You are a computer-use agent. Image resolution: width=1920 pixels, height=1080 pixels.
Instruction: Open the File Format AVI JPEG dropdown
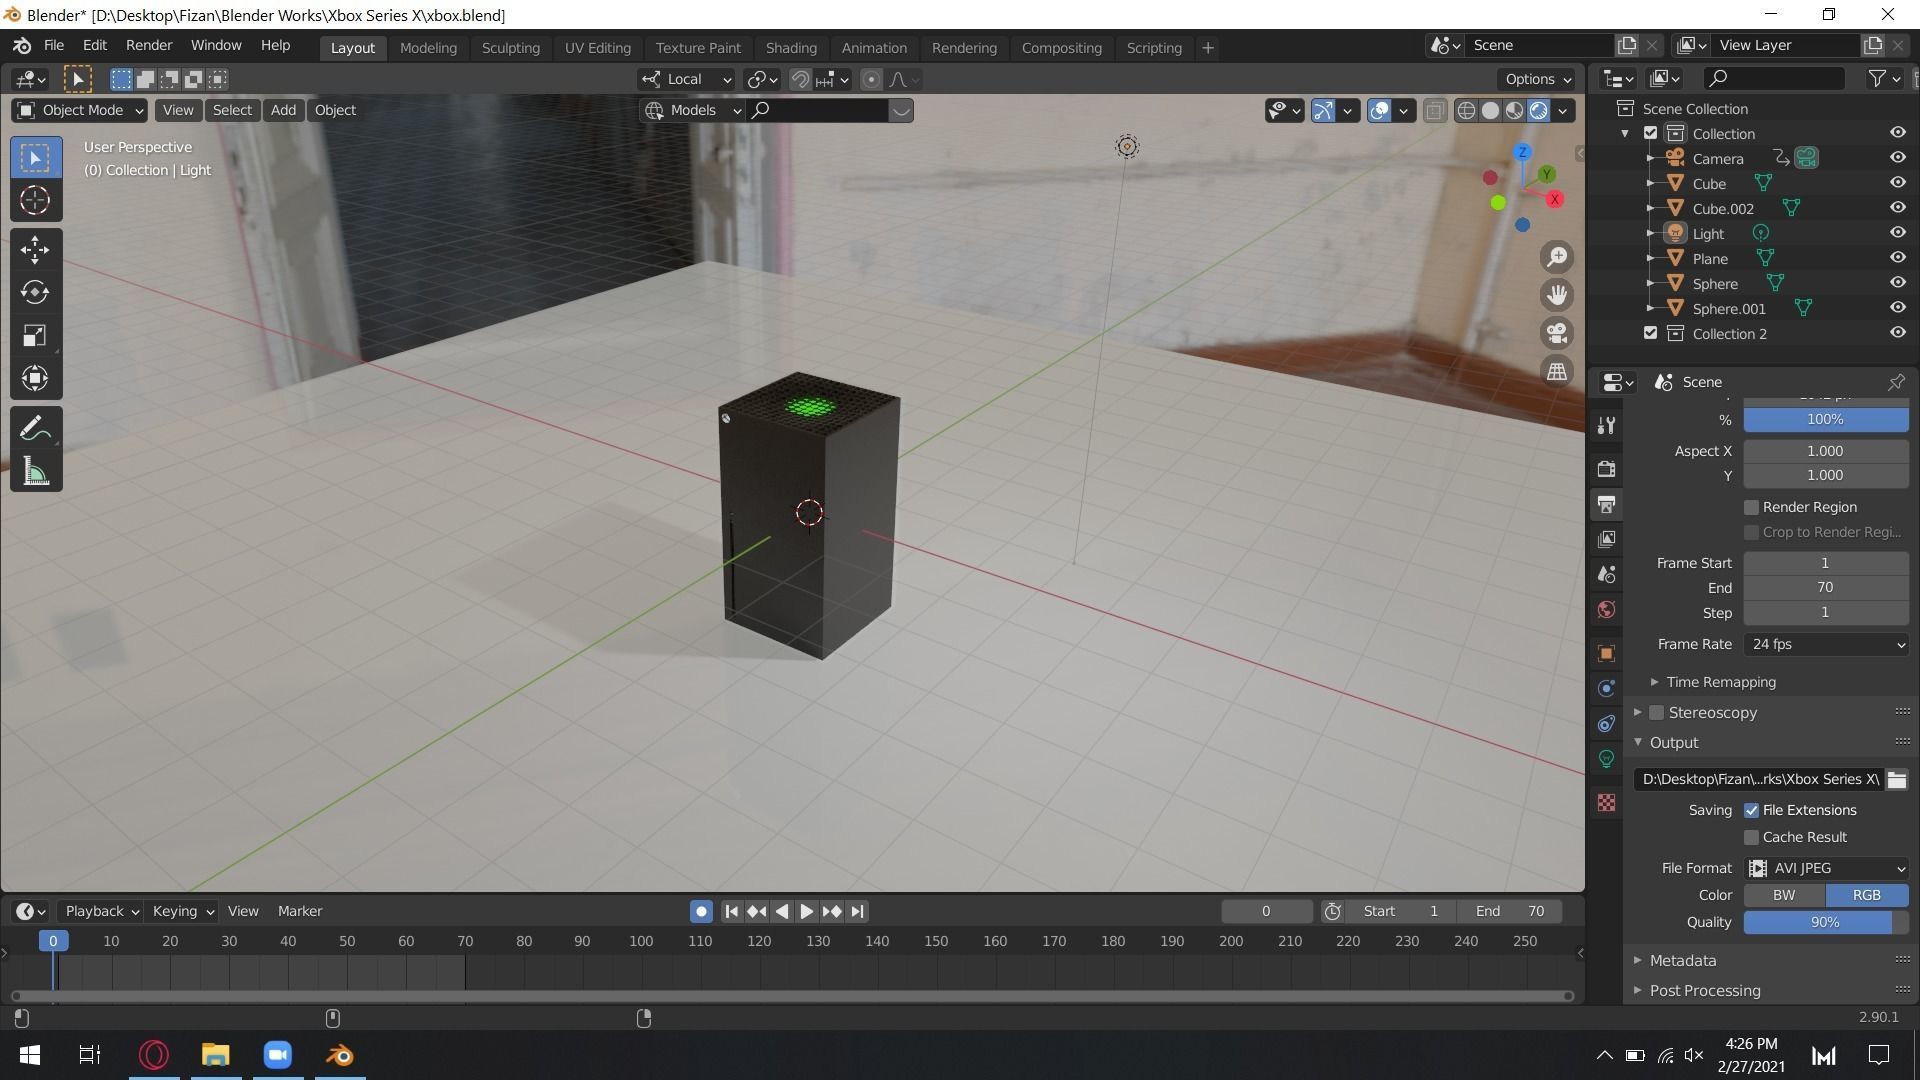pos(1825,868)
